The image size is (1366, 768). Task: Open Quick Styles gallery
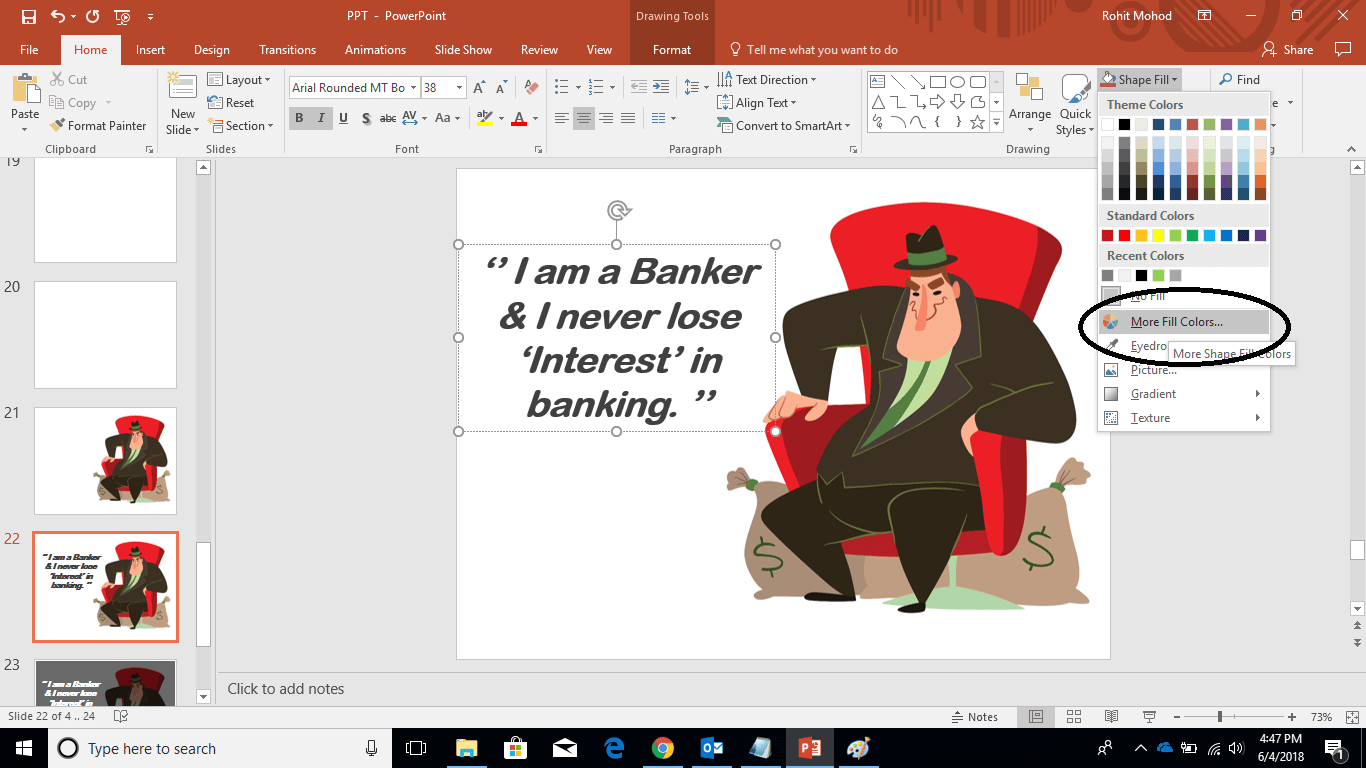tap(1075, 103)
